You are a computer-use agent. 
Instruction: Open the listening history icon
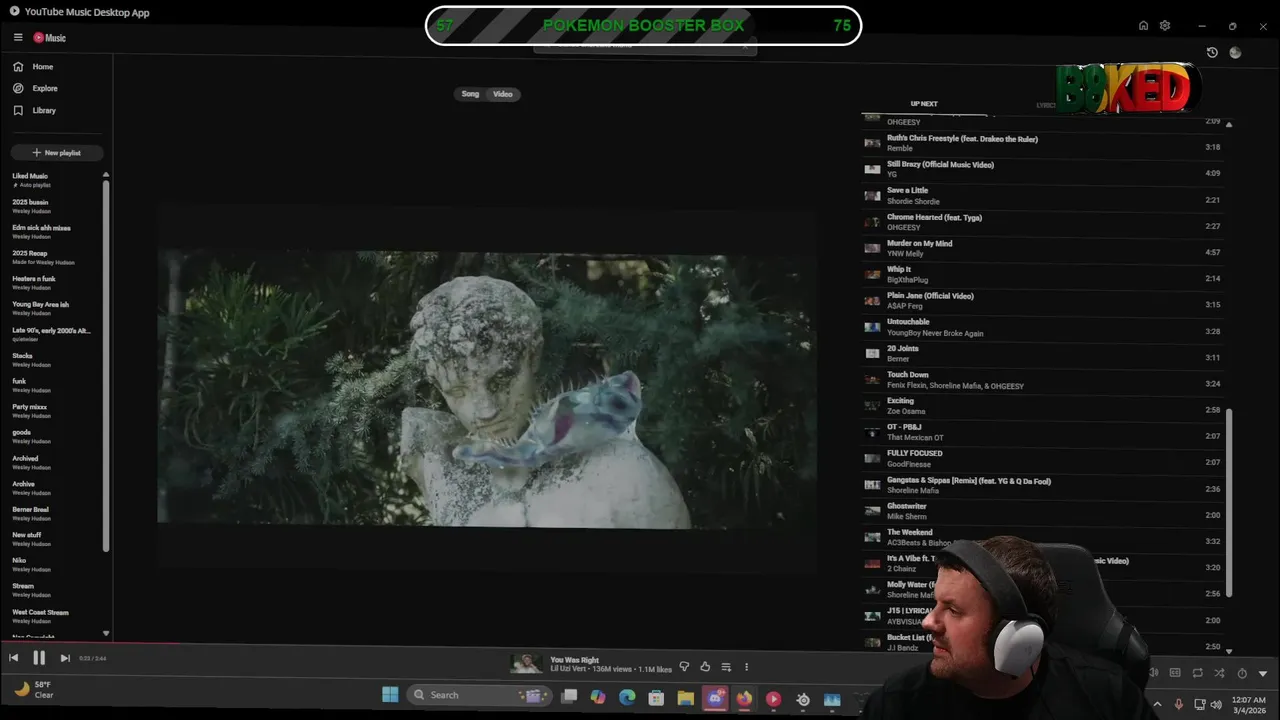pos(1212,53)
